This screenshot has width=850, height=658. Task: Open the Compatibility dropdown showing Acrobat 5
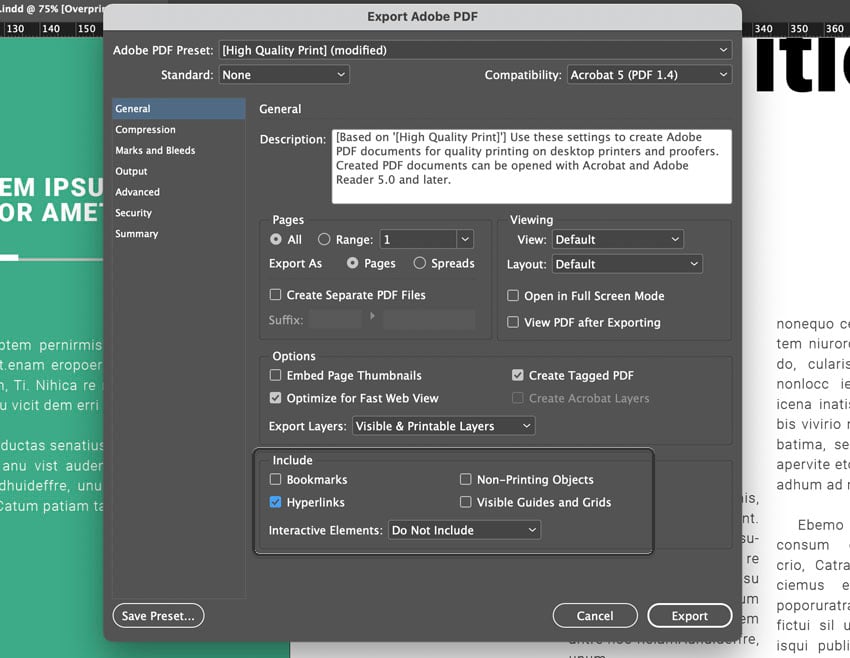[x=649, y=74]
